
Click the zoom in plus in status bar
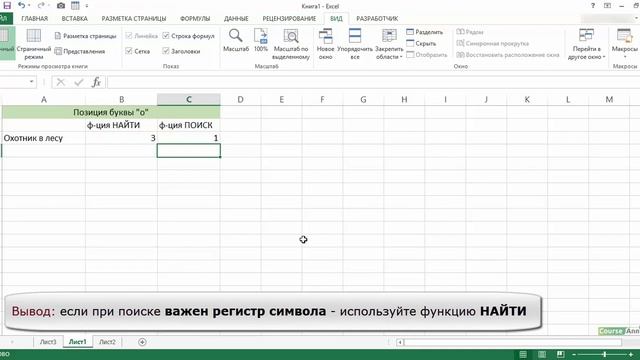pyautogui.click(x=631, y=354)
